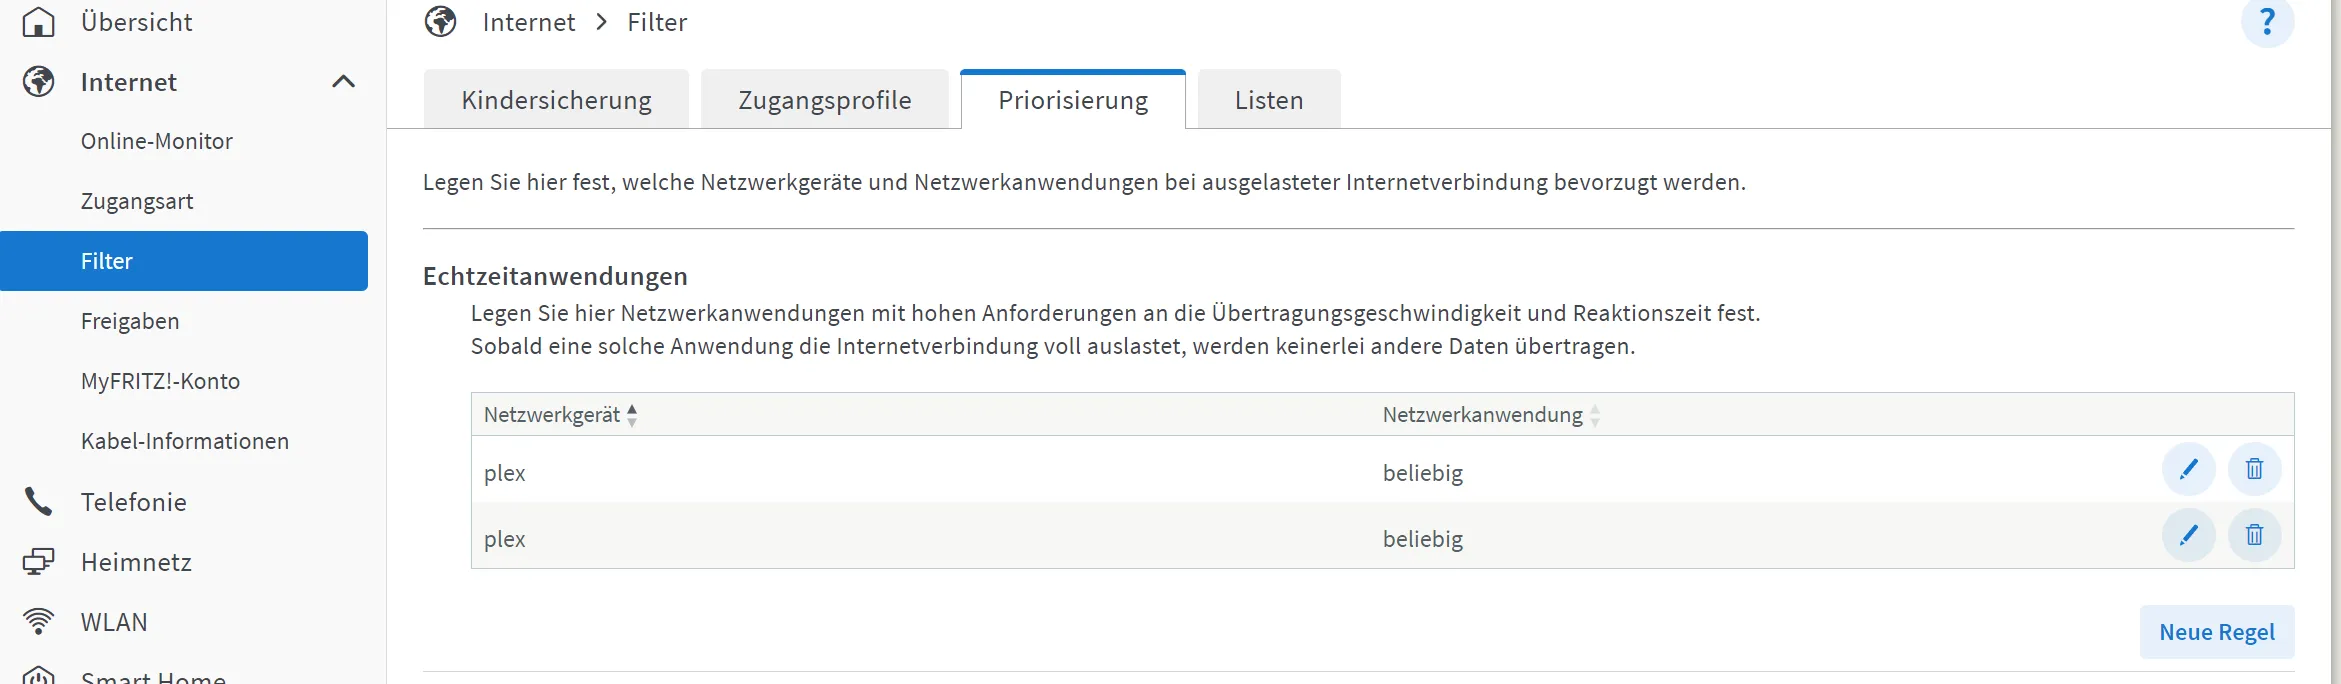
Task: Edit the second plex rule
Action: [x=2188, y=535]
